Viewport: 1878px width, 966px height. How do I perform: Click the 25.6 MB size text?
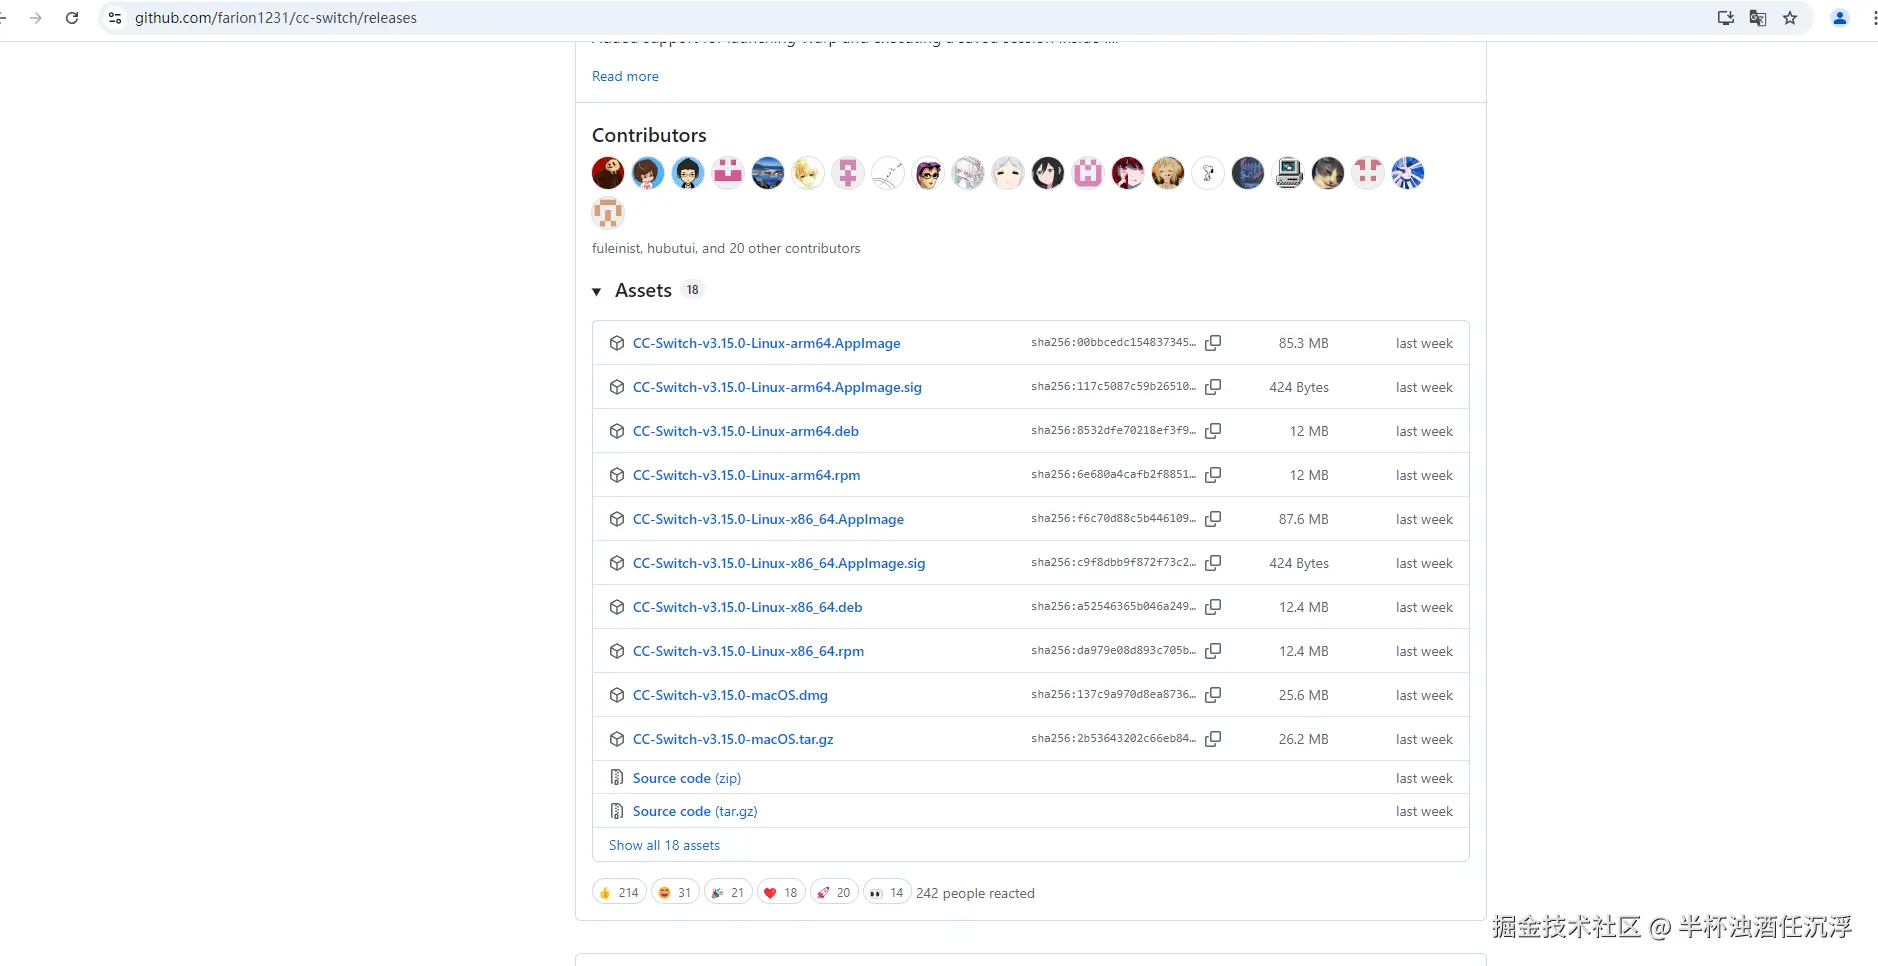(1303, 695)
